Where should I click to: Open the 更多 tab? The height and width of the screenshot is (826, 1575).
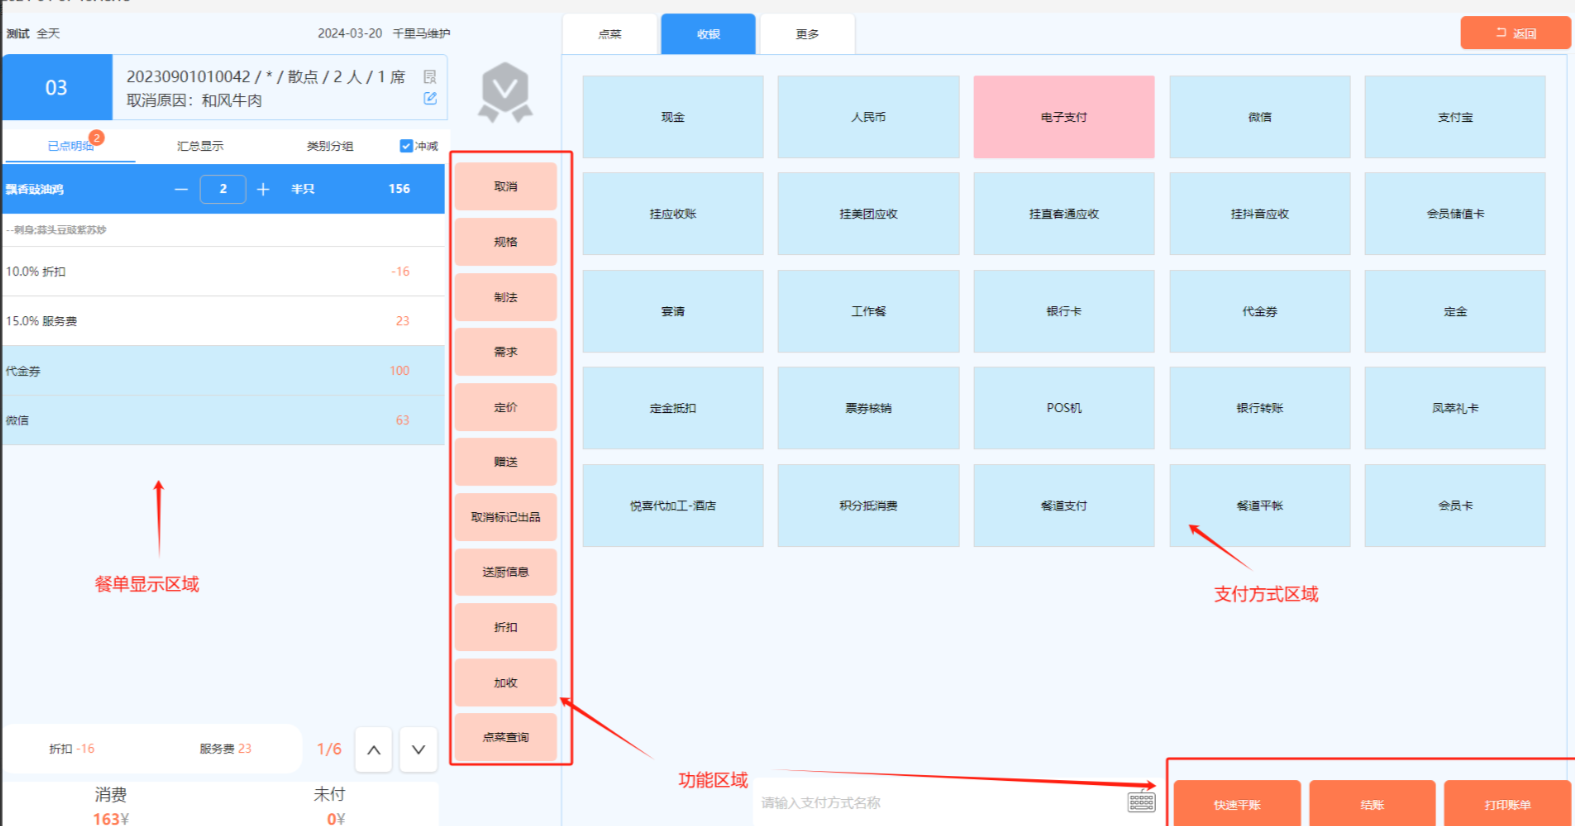tap(807, 34)
